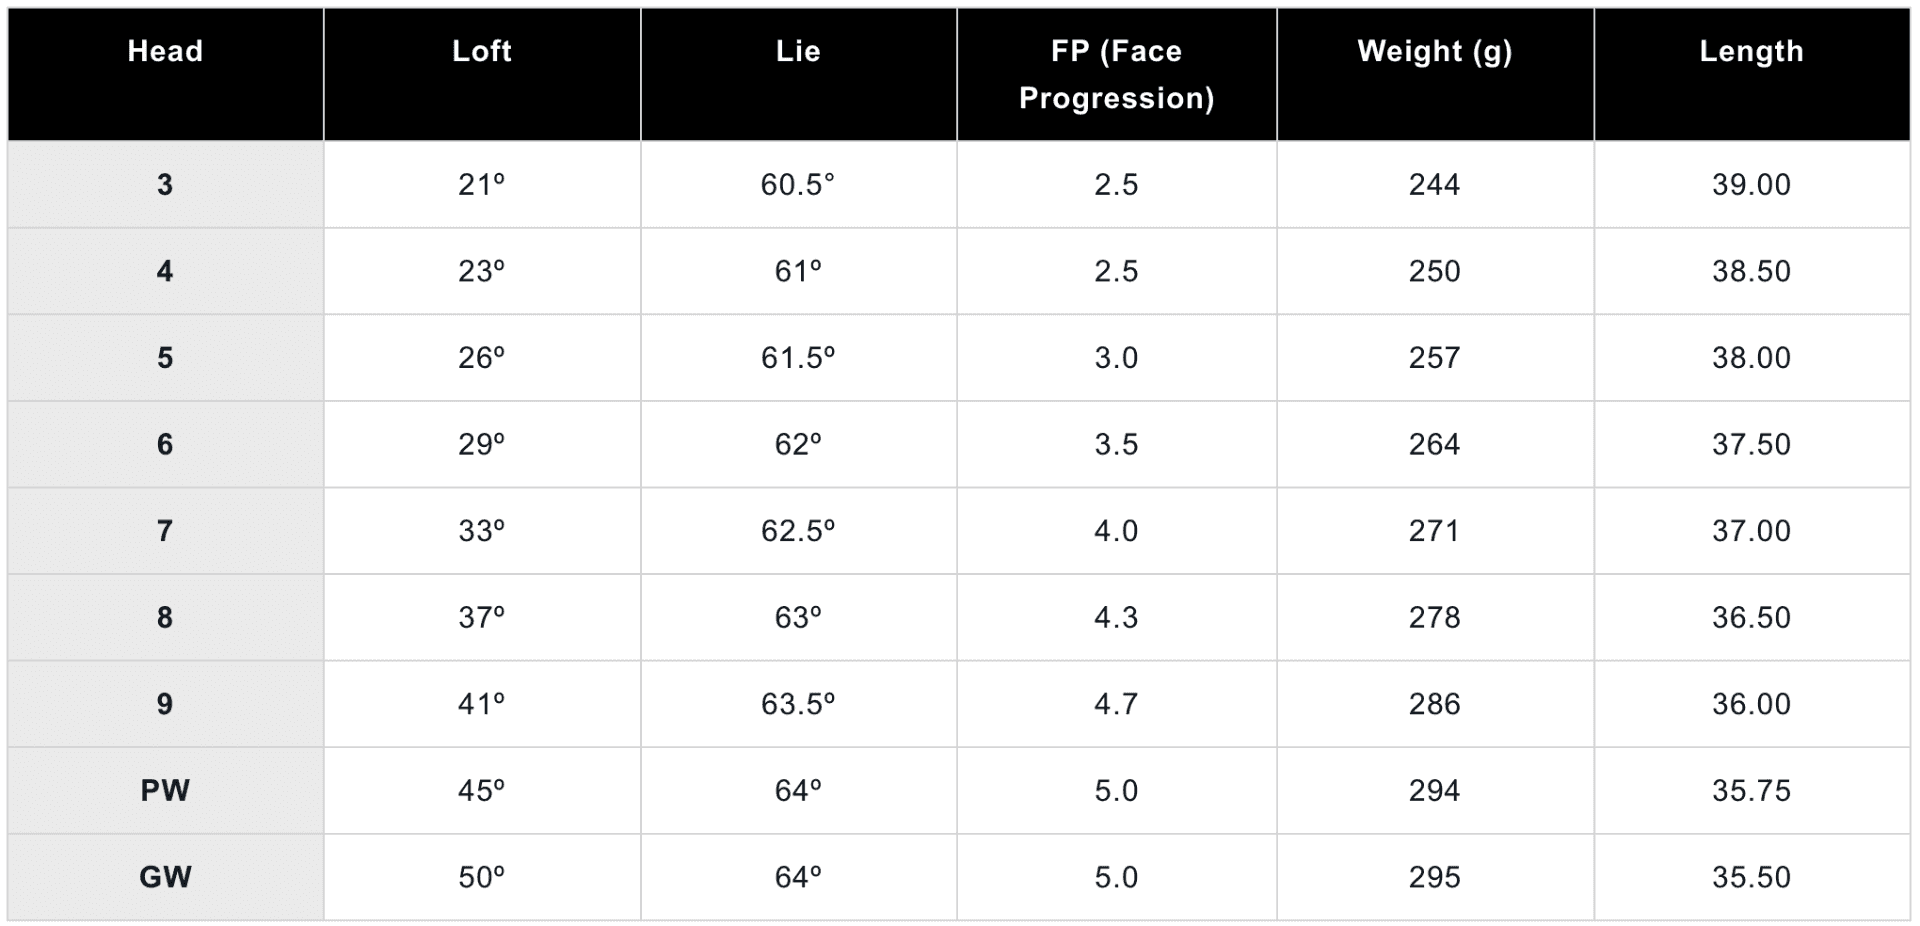This screenshot has height=926, width=1920.
Task: Click the face progression value 4.3
Action: pyautogui.click(x=1116, y=618)
